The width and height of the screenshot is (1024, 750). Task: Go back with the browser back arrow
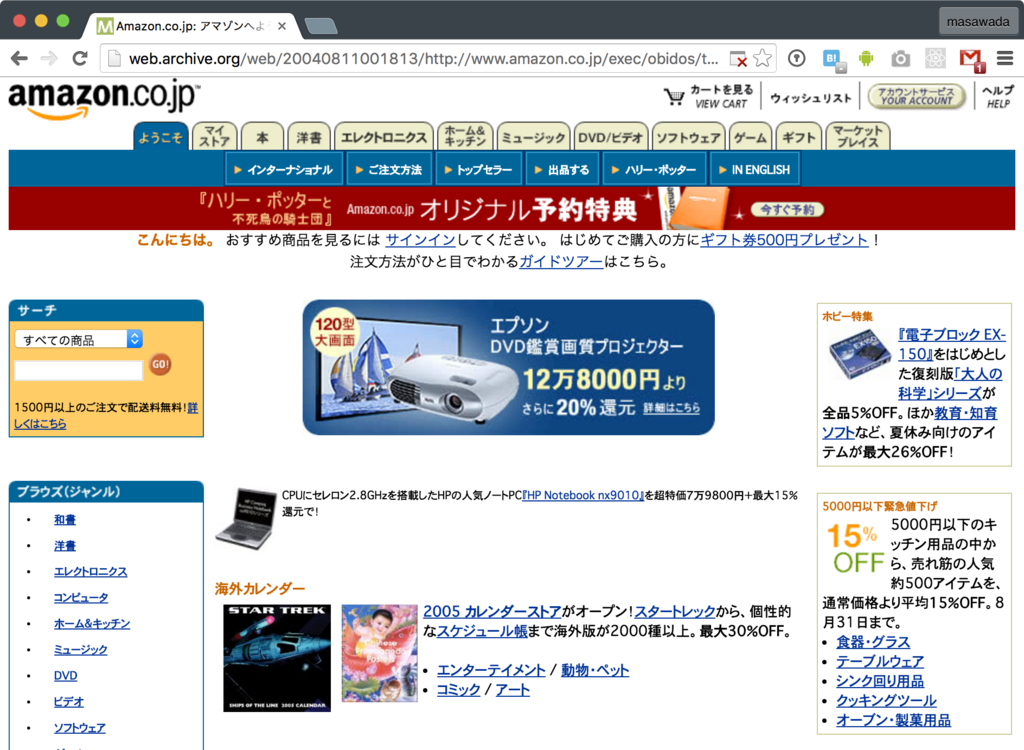pyautogui.click(x=20, y=59)
